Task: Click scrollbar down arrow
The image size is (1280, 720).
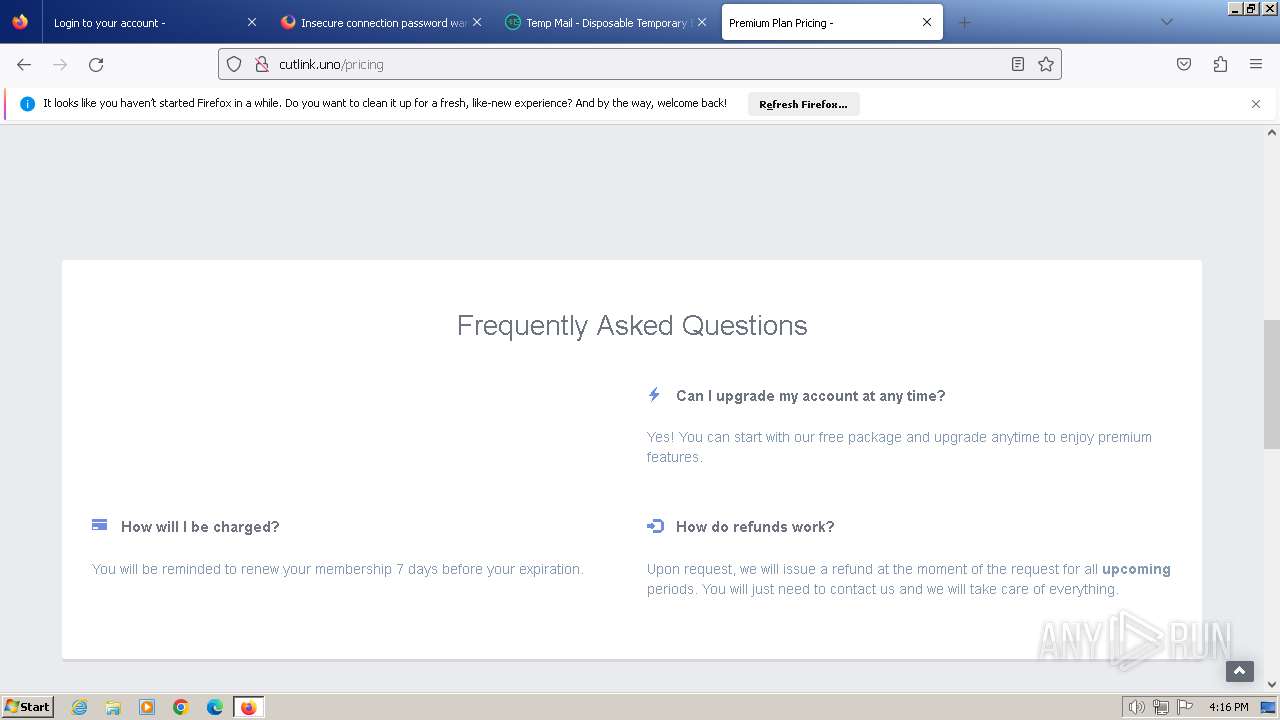Action: pyautogui.click(x=1272, y=685)
